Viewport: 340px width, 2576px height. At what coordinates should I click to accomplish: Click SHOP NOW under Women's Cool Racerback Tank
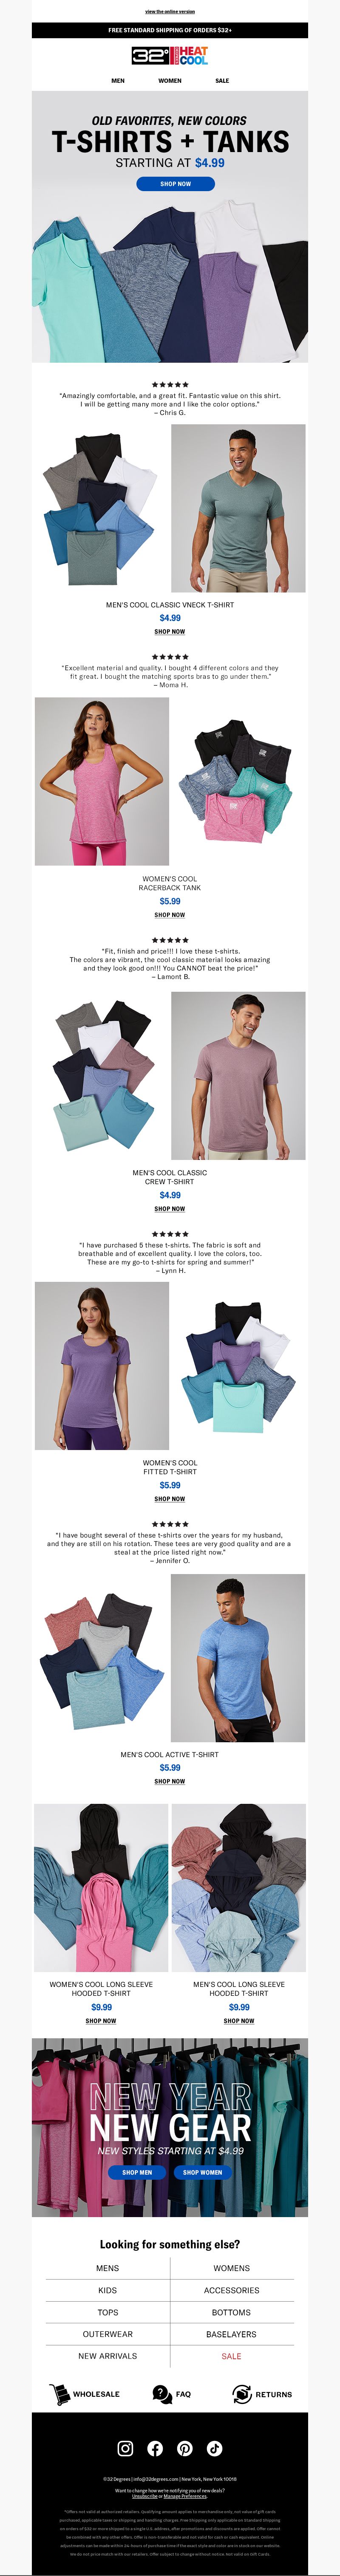170,915
